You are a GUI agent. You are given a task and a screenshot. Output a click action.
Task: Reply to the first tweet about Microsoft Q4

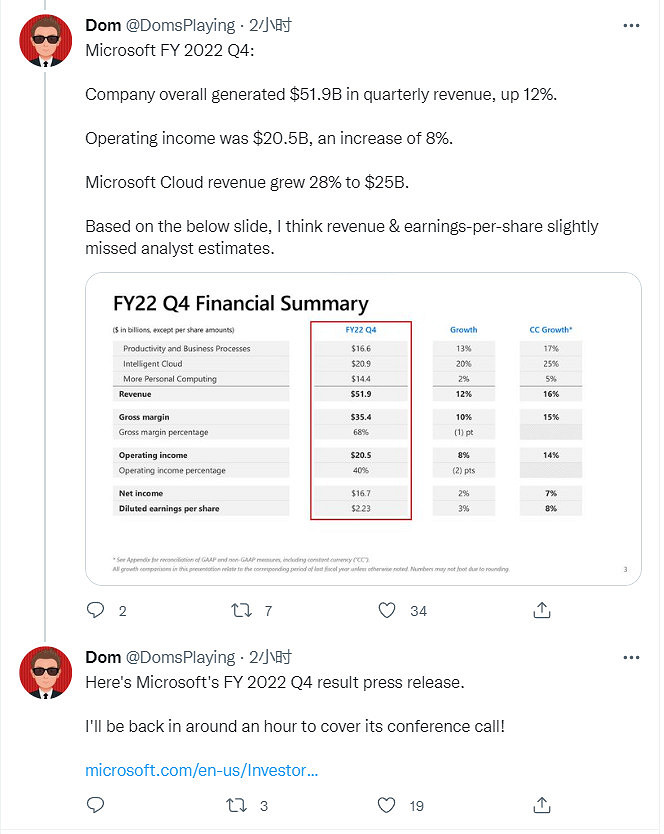click(x=96, y=610)
